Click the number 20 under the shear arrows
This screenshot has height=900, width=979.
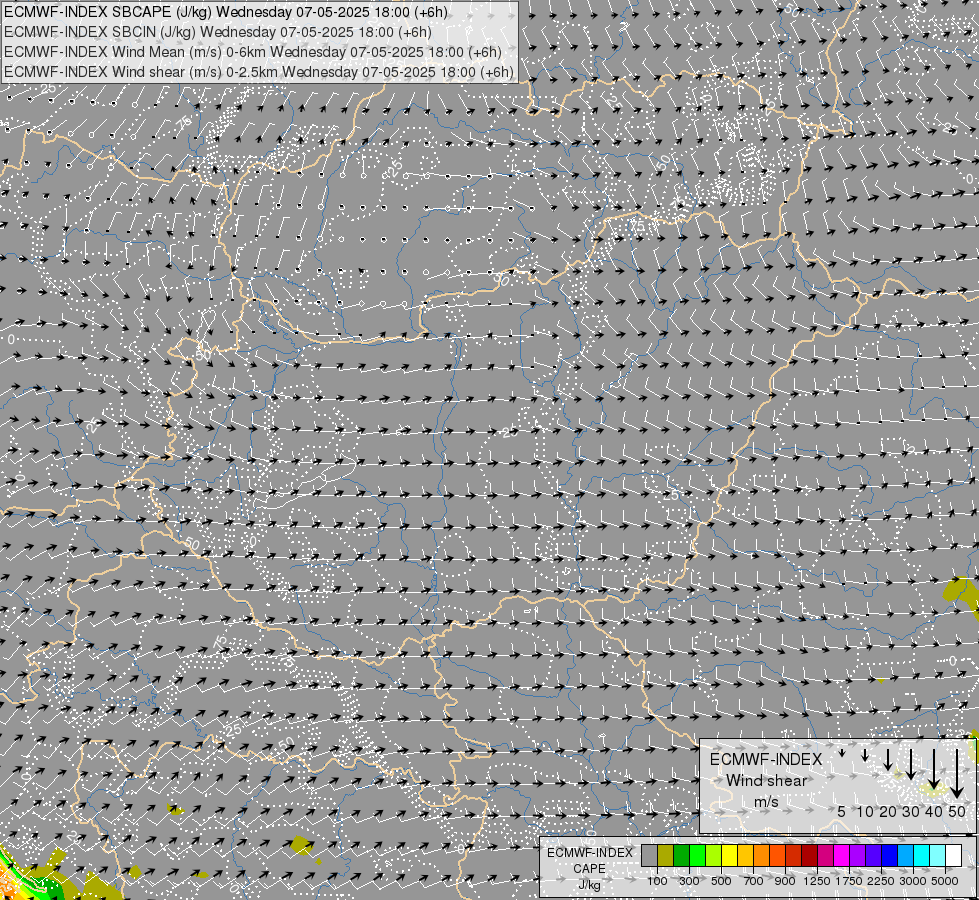pyautogui.click(x=888, y=811)
